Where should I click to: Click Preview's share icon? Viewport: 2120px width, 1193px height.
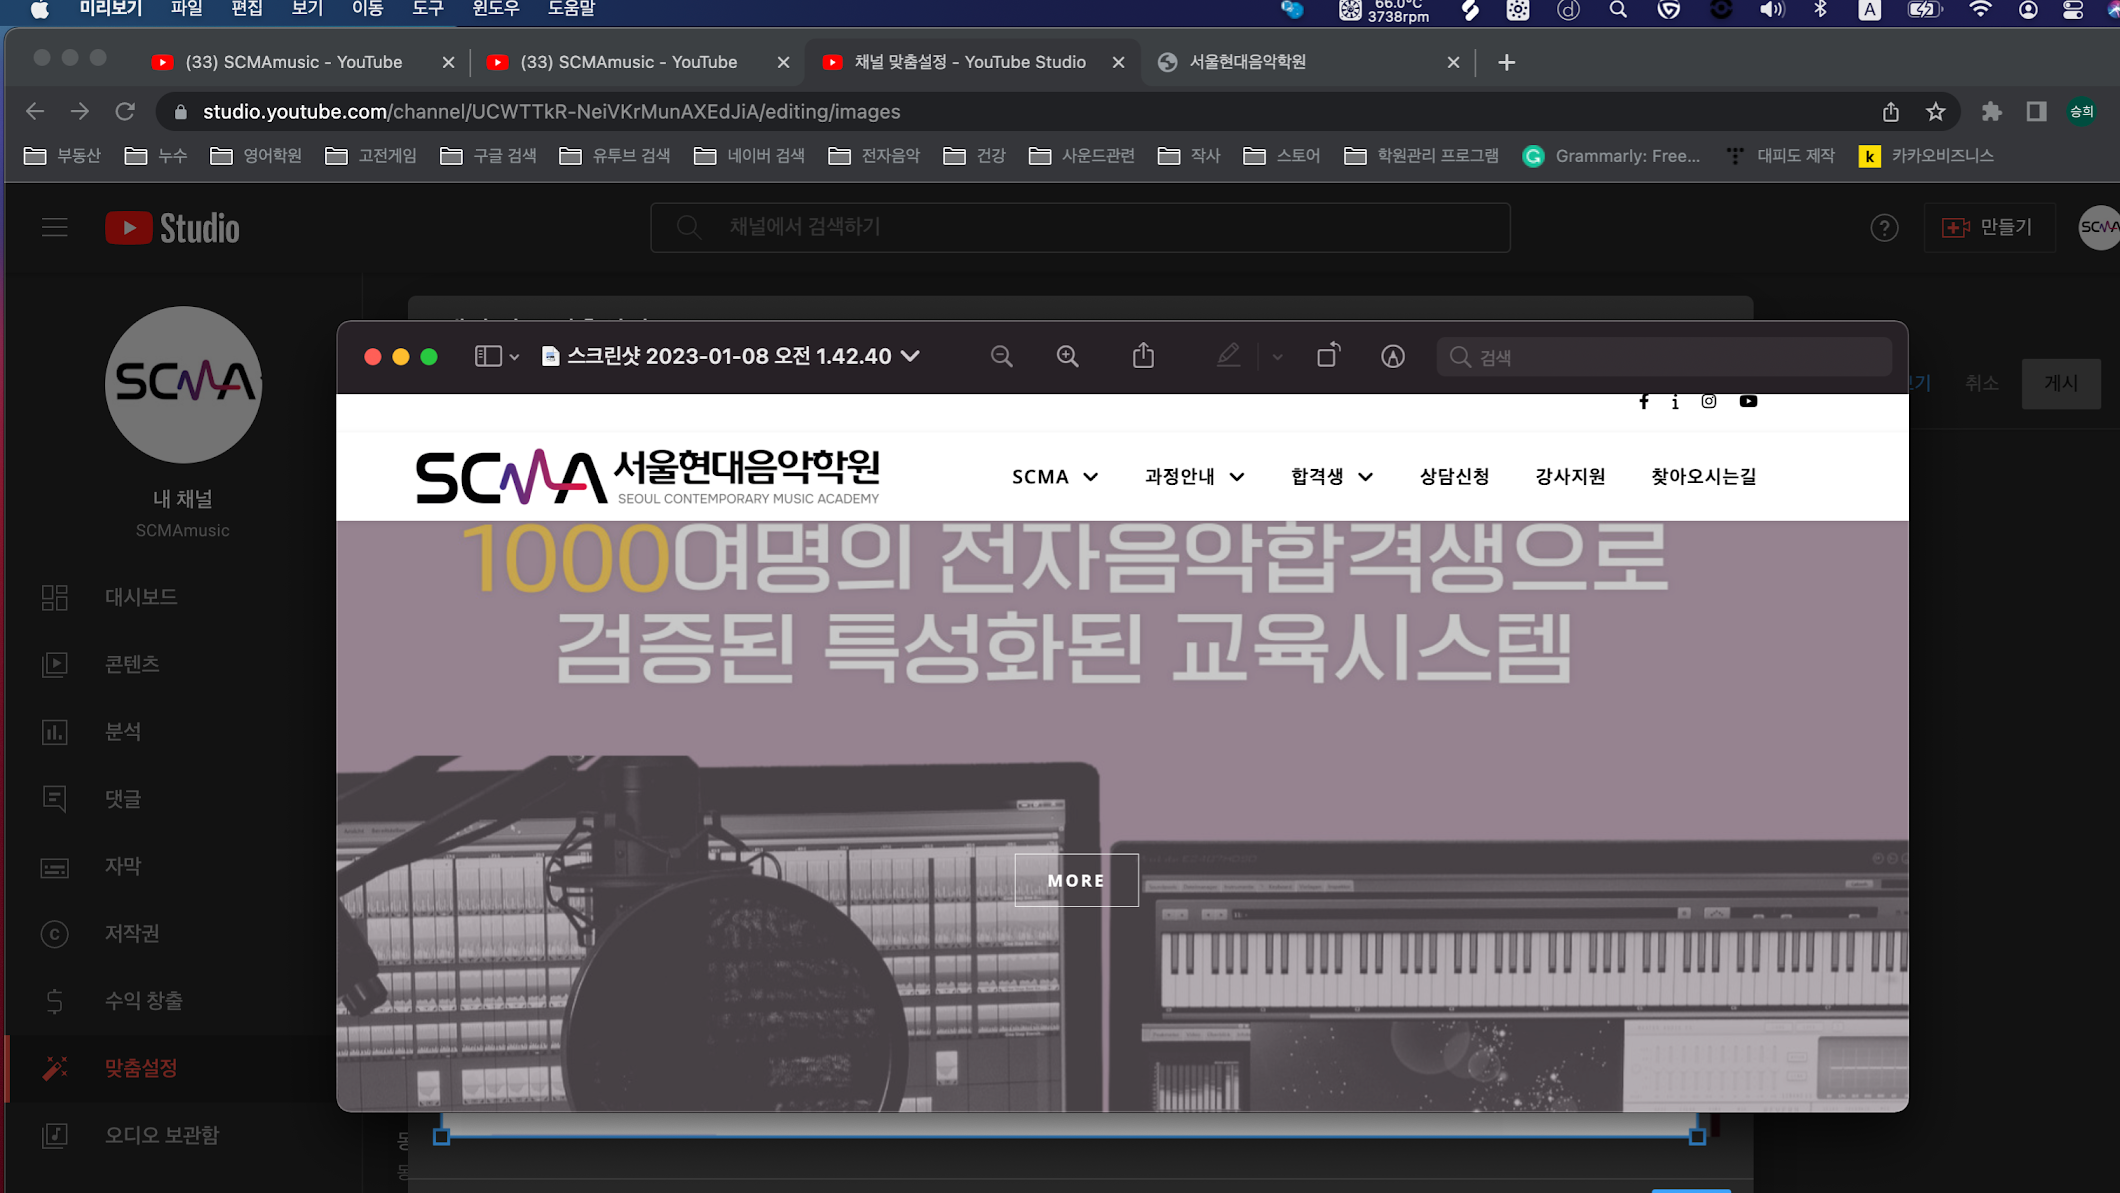(x=1143, y=356)
